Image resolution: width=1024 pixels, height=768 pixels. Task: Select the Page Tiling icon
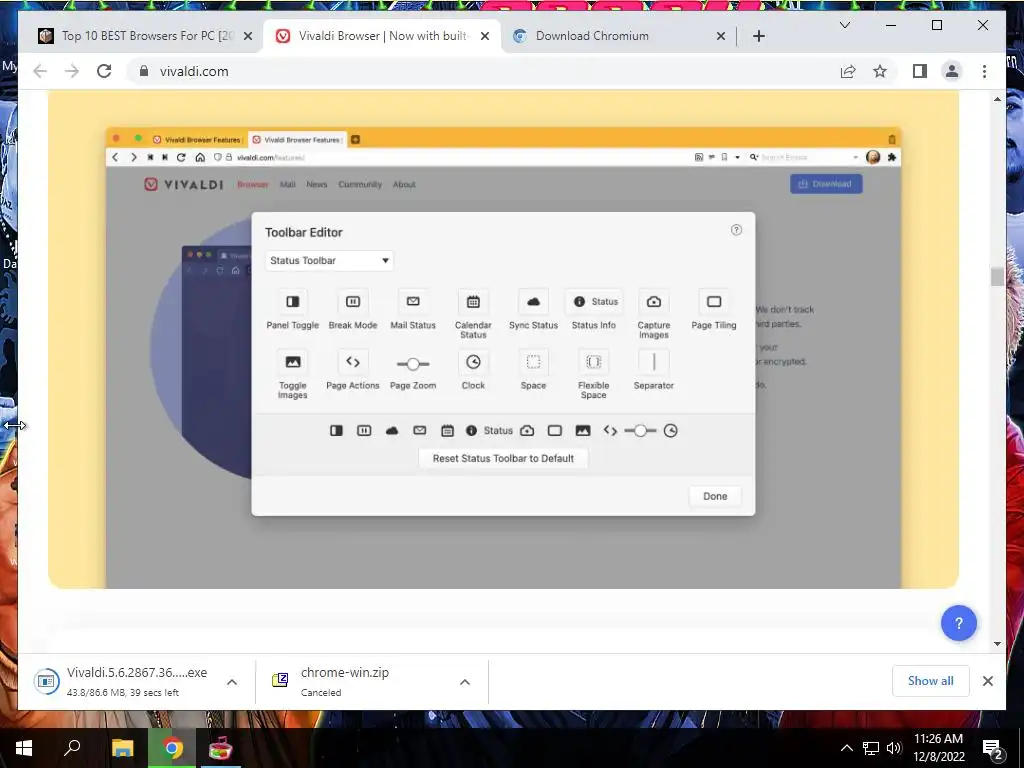[714, 302]
